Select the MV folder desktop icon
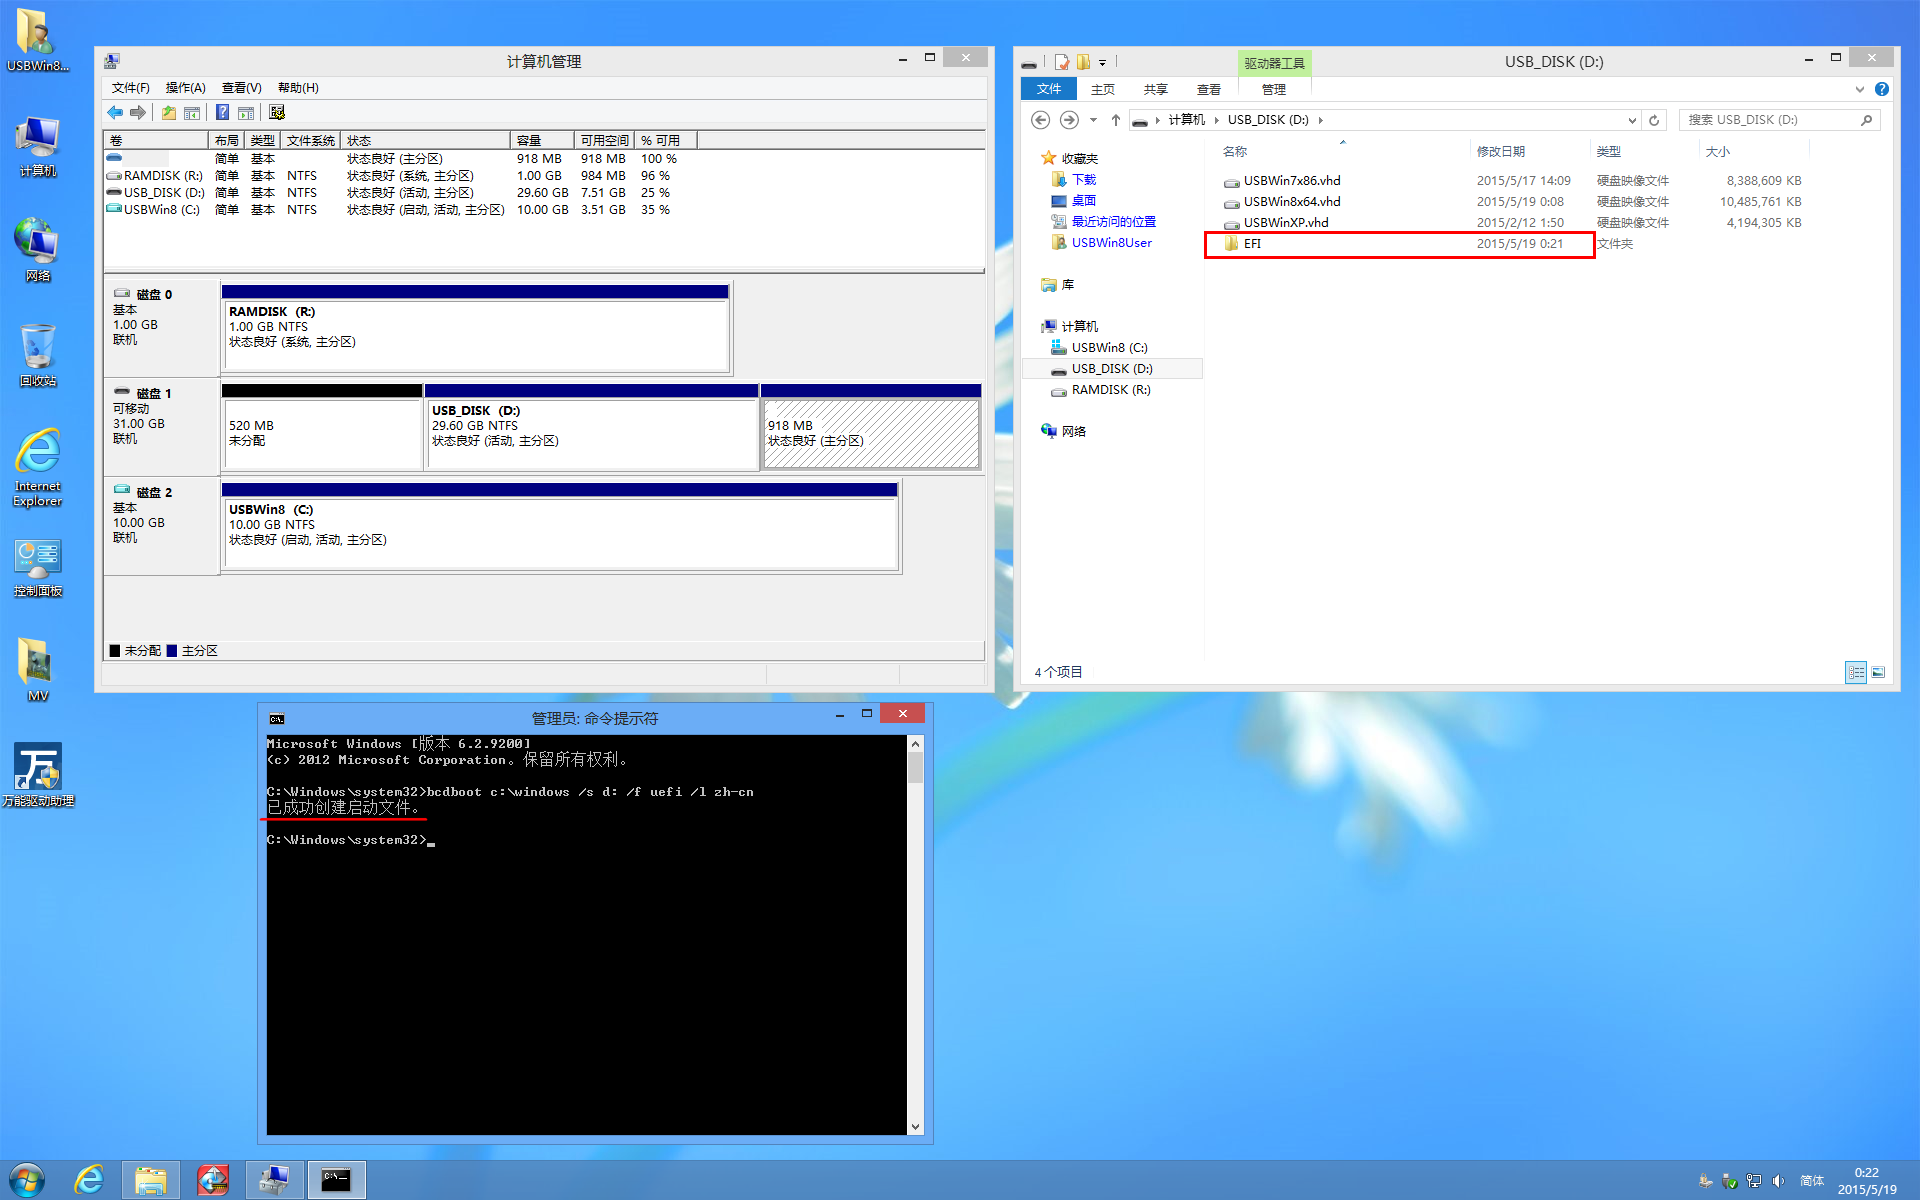Screen dimensions: 1920x1200 [x=37, y=669]
